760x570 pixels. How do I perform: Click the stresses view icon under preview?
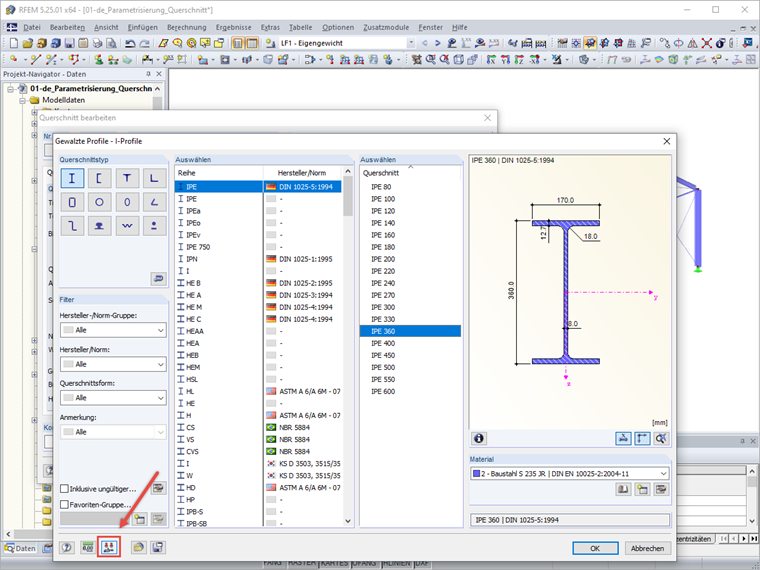pyautogui.click(x=623, y=439)
